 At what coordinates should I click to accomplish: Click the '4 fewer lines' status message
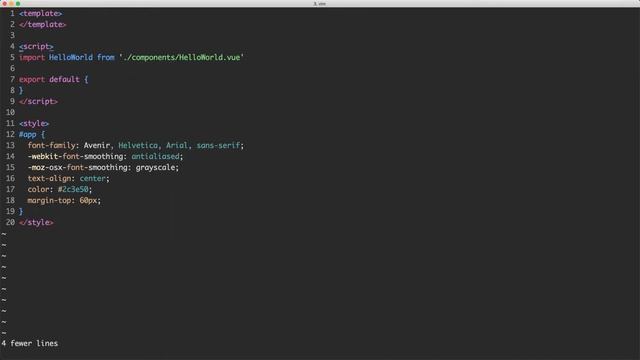pos(29,344)
